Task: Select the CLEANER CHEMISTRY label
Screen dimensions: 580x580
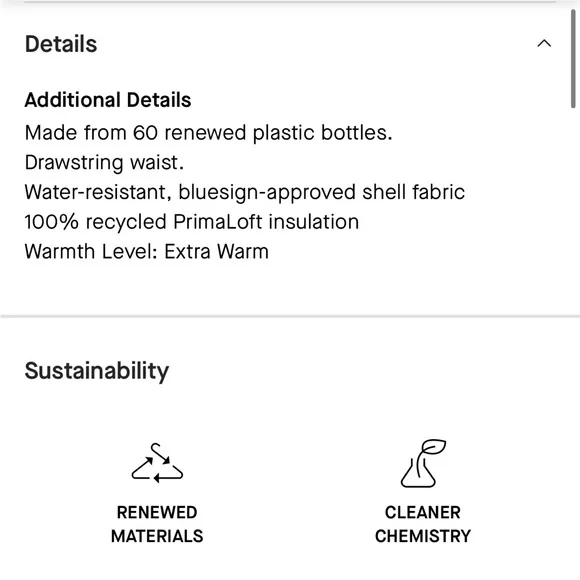Action: coord(423,524)
